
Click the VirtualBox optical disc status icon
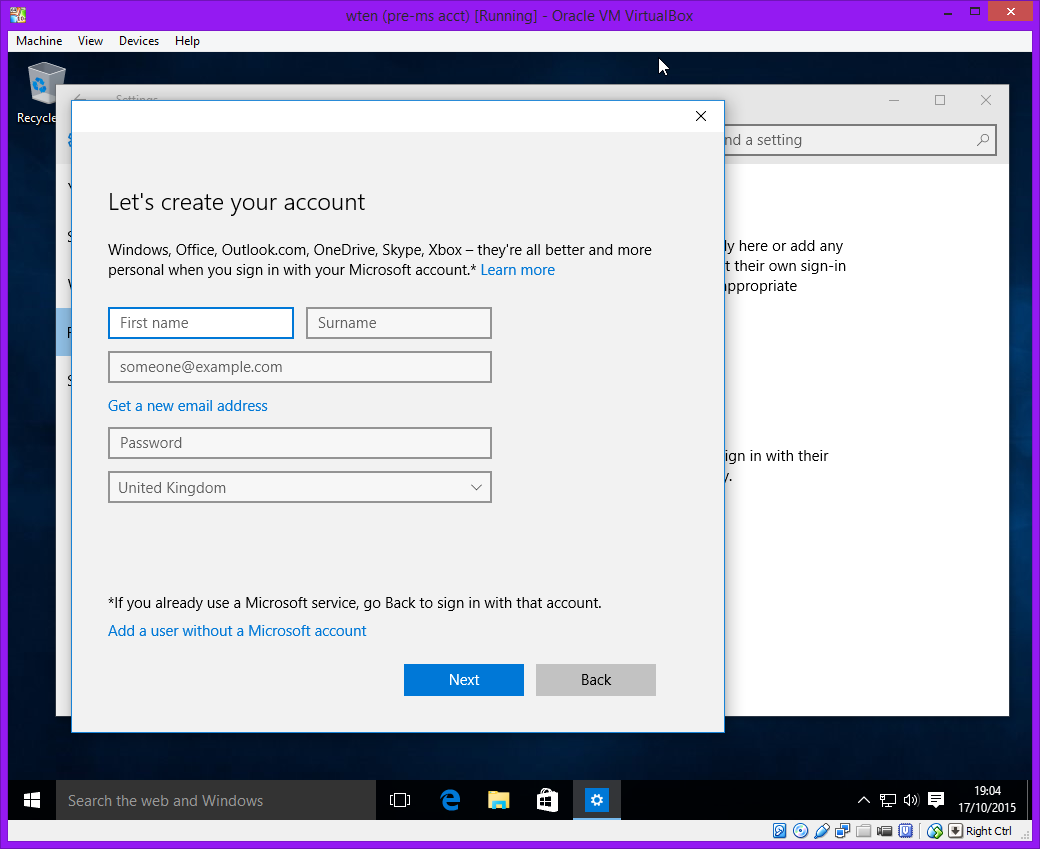(x=801, y=831)
